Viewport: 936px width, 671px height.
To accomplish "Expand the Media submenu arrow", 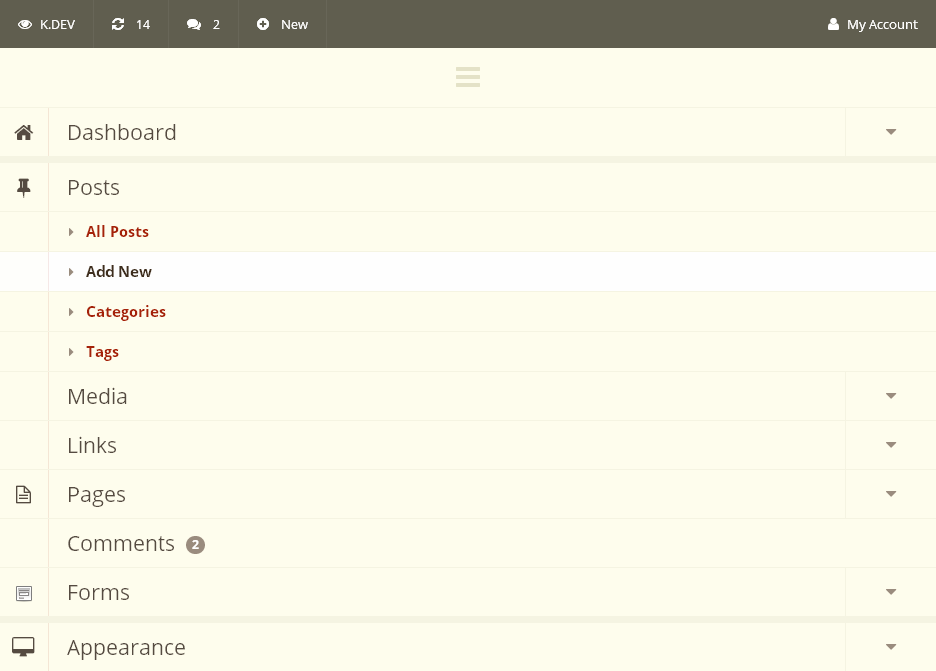I will coord(891,396).
